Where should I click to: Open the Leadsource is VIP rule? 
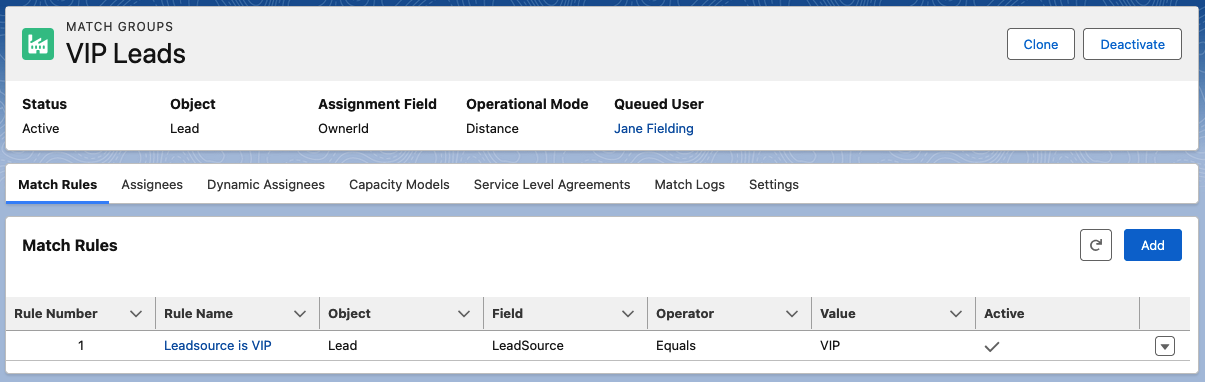click(x=218, y=345)
